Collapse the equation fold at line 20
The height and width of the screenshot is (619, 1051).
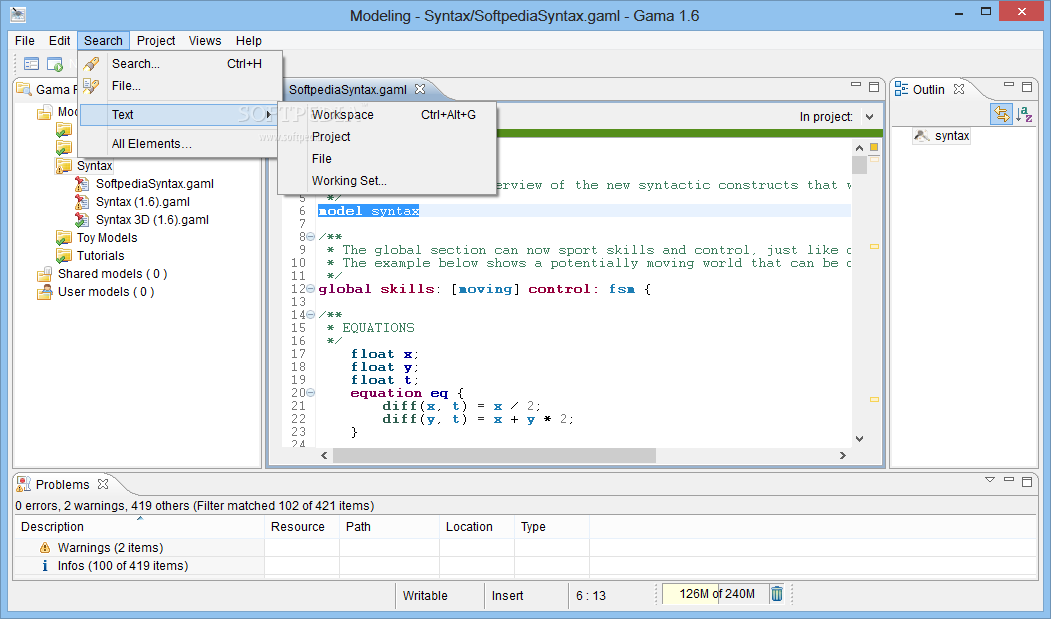tap(310, 393)
